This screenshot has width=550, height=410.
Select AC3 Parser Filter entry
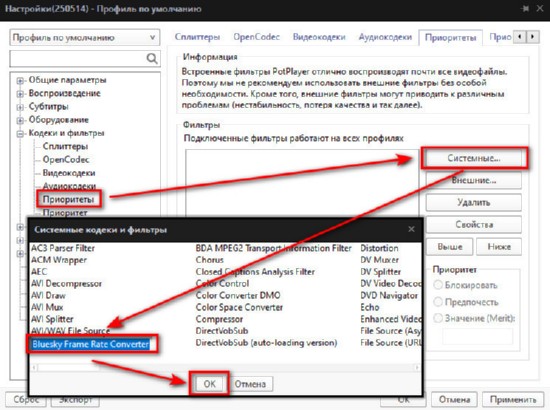click(63, 248)
